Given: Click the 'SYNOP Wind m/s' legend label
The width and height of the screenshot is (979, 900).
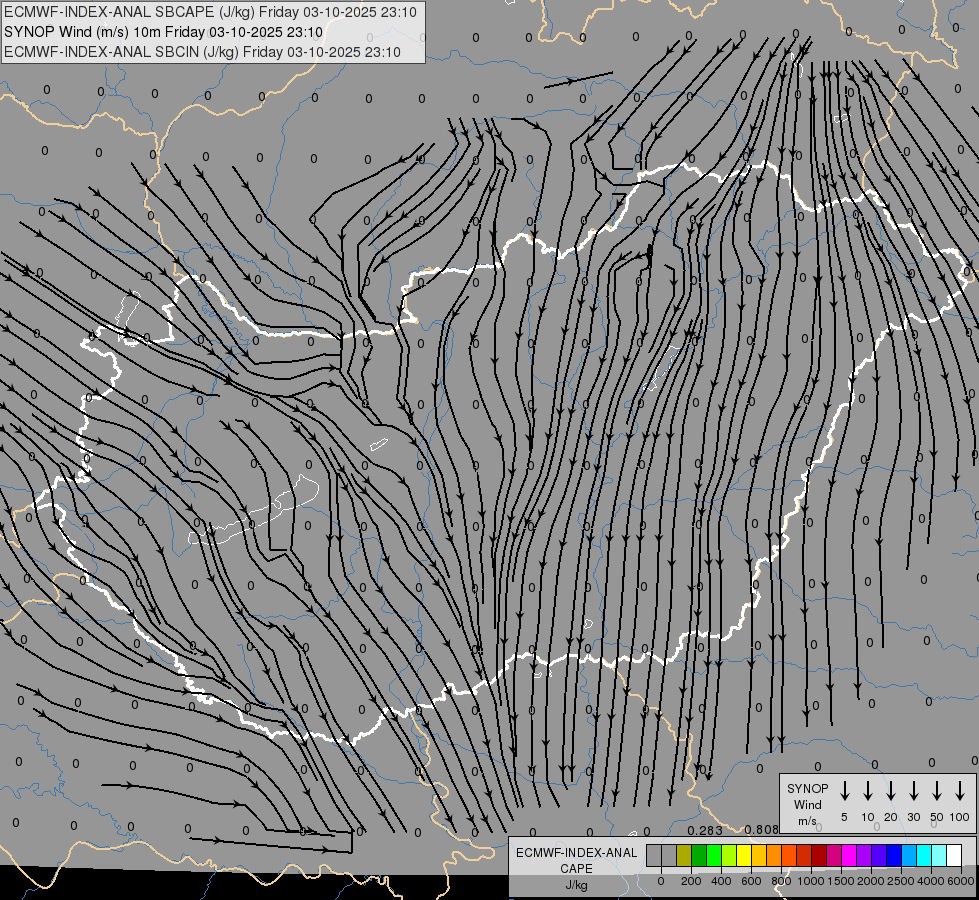Looking at the screenshot, I should pyautogui.click(x=807, y=804).
